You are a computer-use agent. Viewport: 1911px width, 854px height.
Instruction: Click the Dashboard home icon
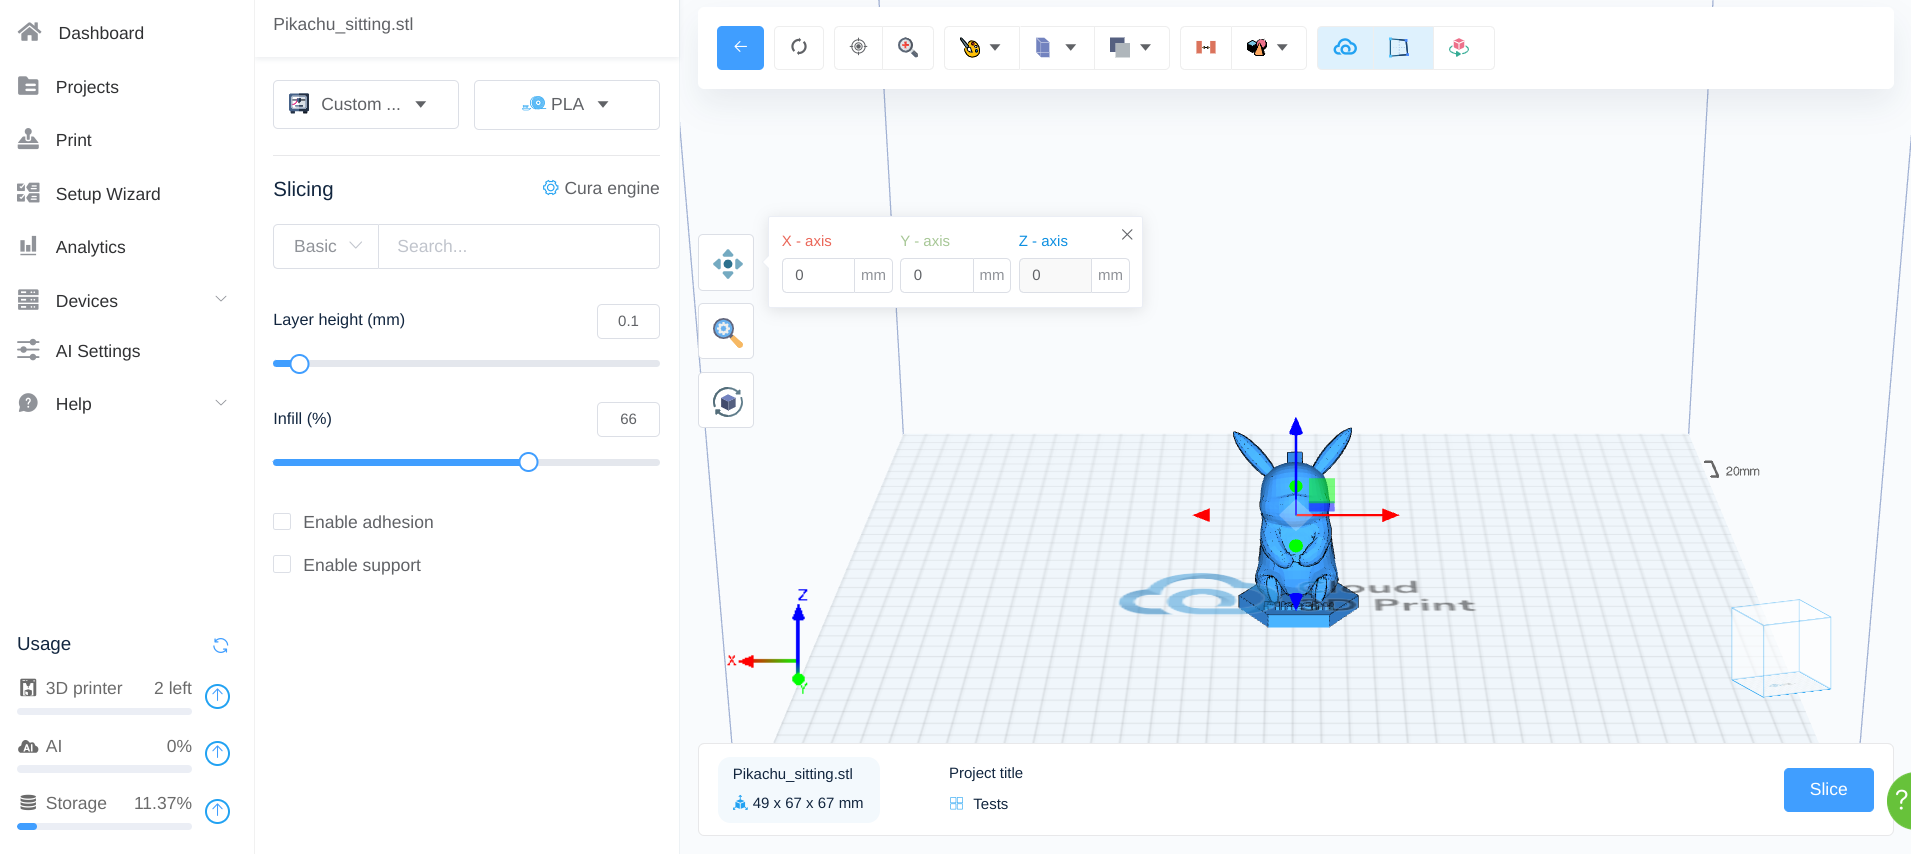click(x=29, y=32)
